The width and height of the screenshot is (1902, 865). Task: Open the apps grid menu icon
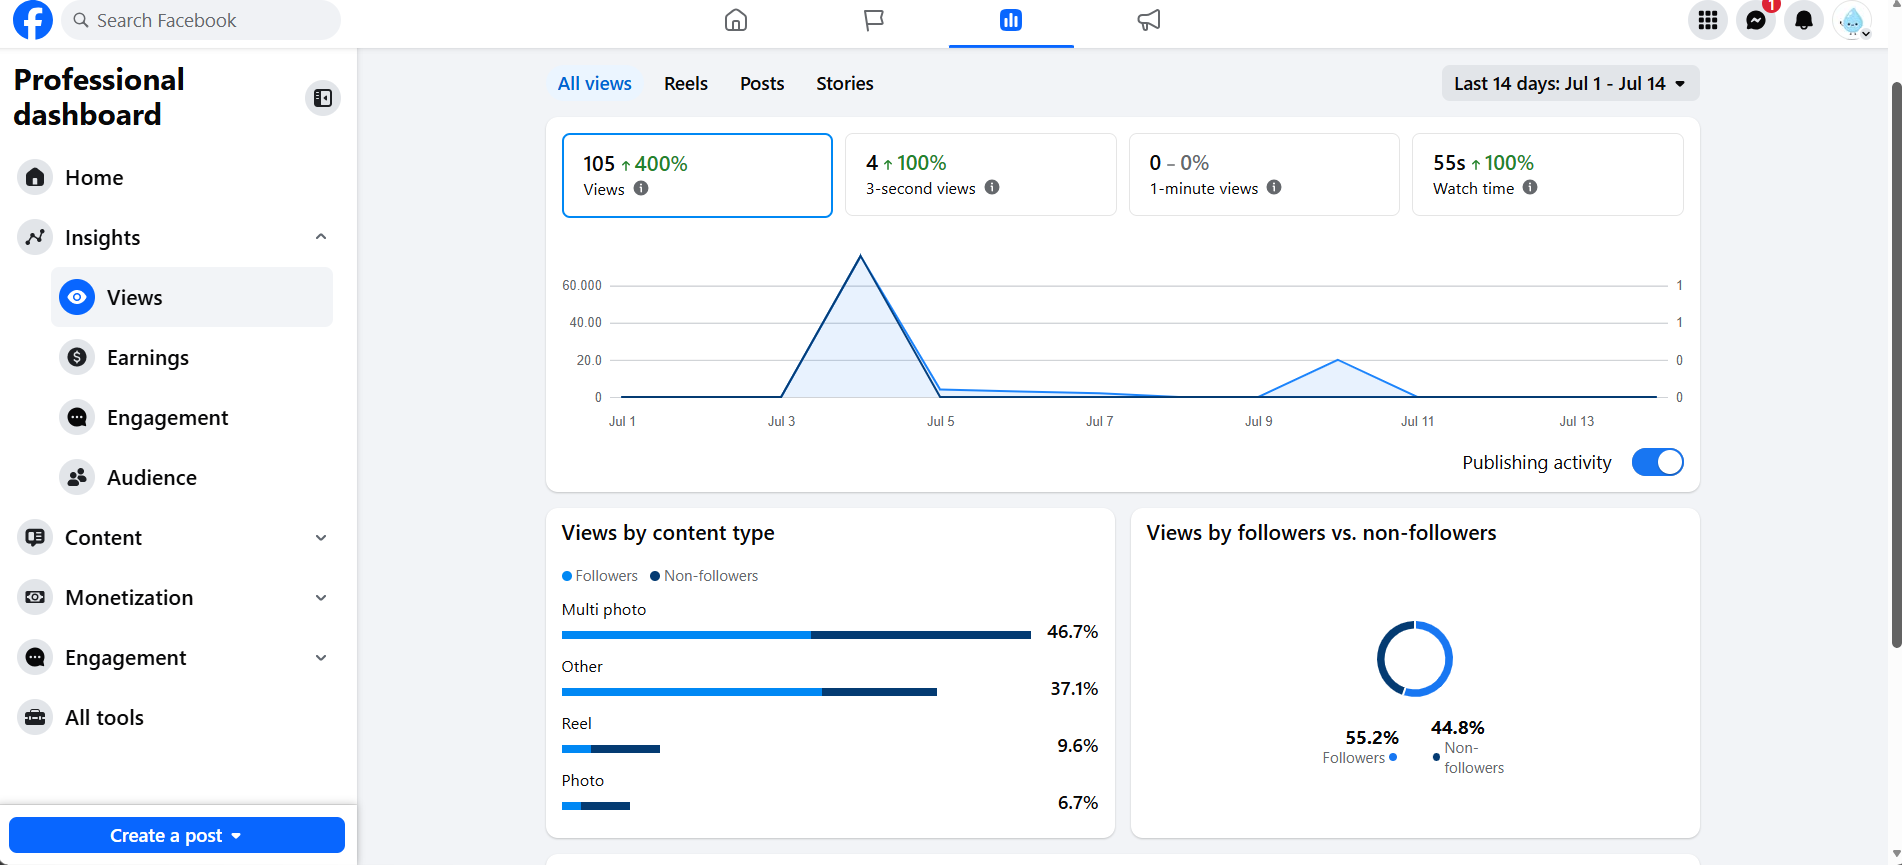(x=1708, y=20)
